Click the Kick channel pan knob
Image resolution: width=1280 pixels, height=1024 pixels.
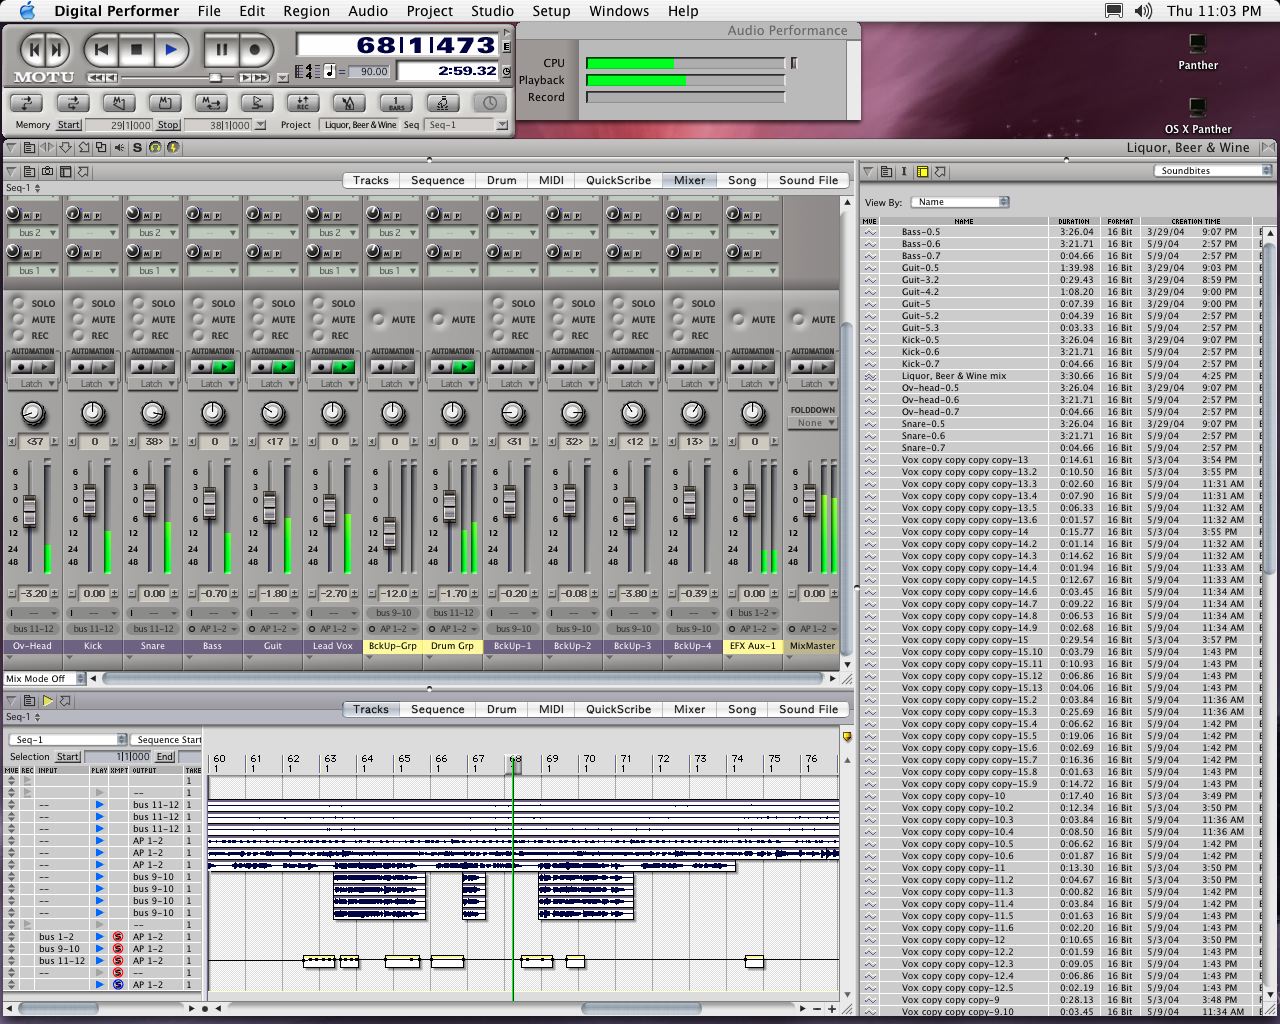point(93,412)
